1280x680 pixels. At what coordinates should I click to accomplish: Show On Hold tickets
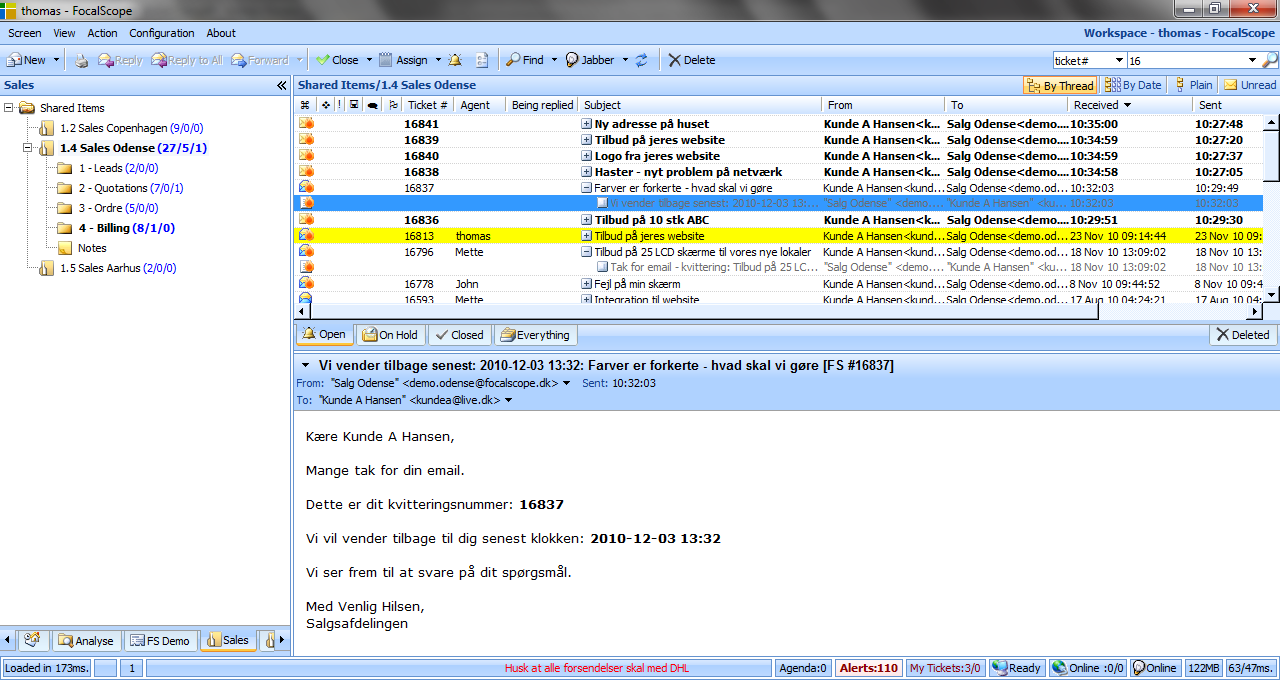click(390, 335)
